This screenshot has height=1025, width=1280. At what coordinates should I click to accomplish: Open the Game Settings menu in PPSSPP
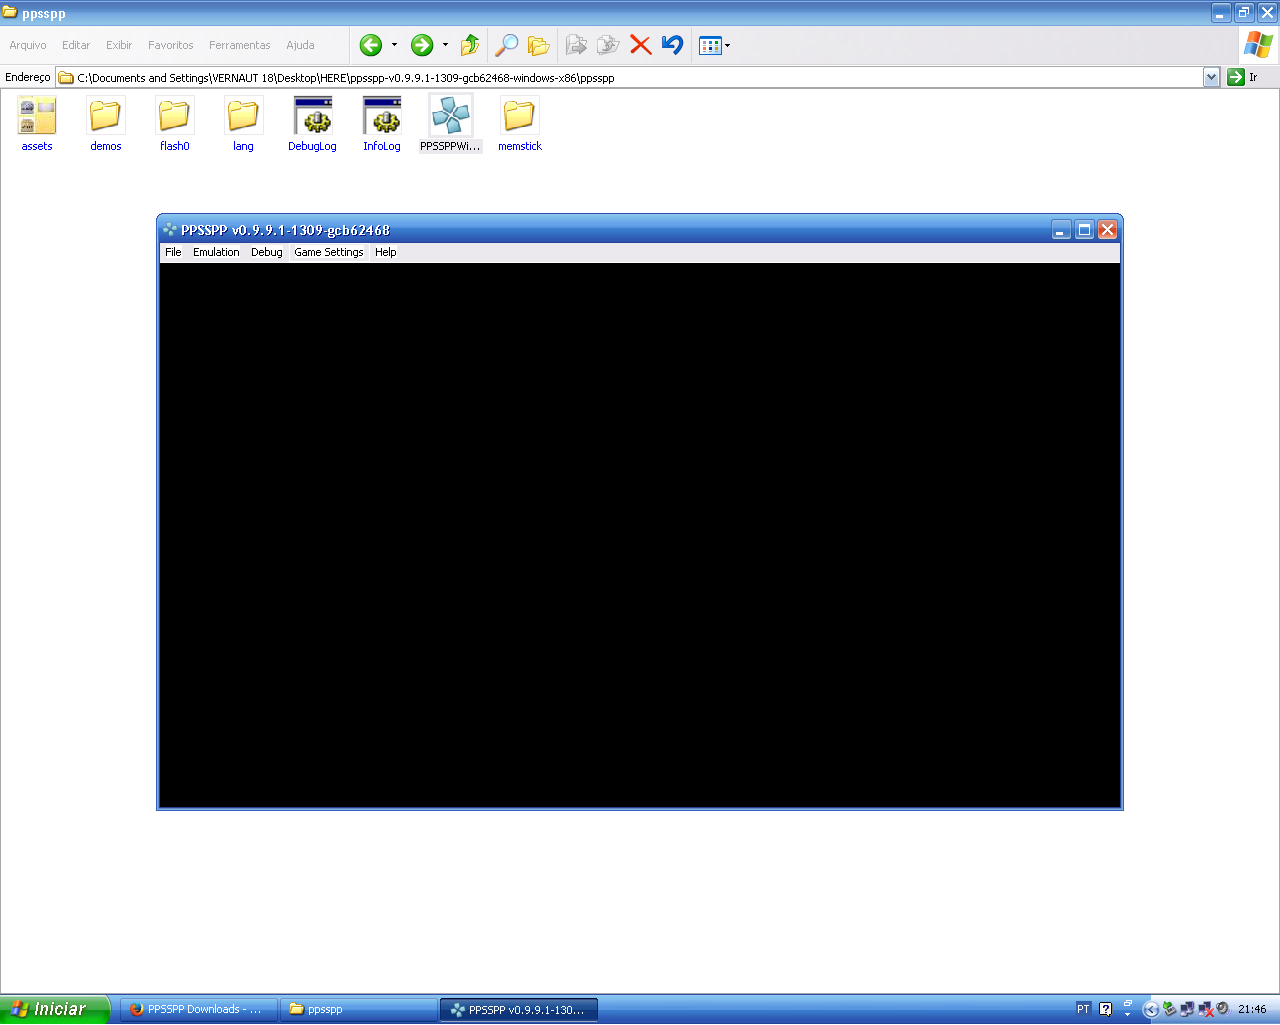[328, 252]
